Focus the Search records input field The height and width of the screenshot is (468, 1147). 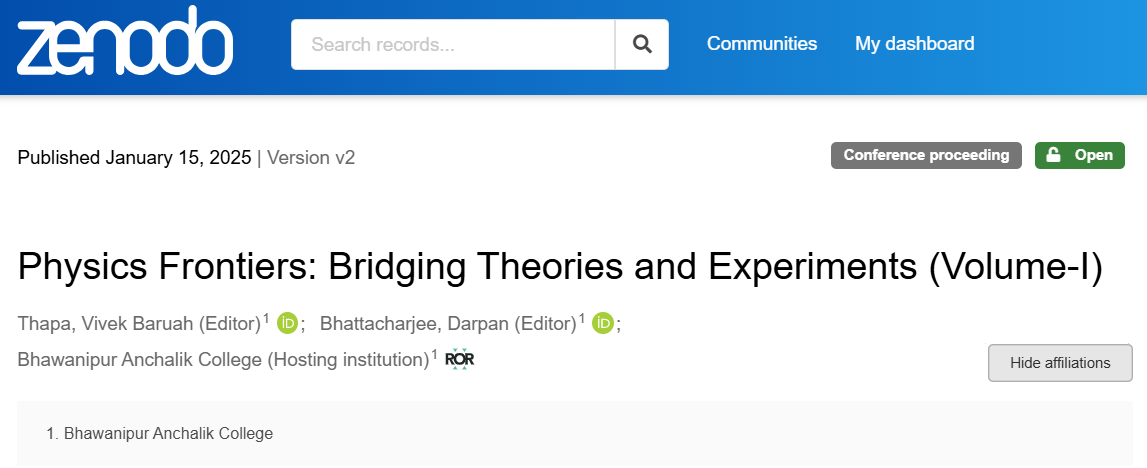[x=453, y=45]
